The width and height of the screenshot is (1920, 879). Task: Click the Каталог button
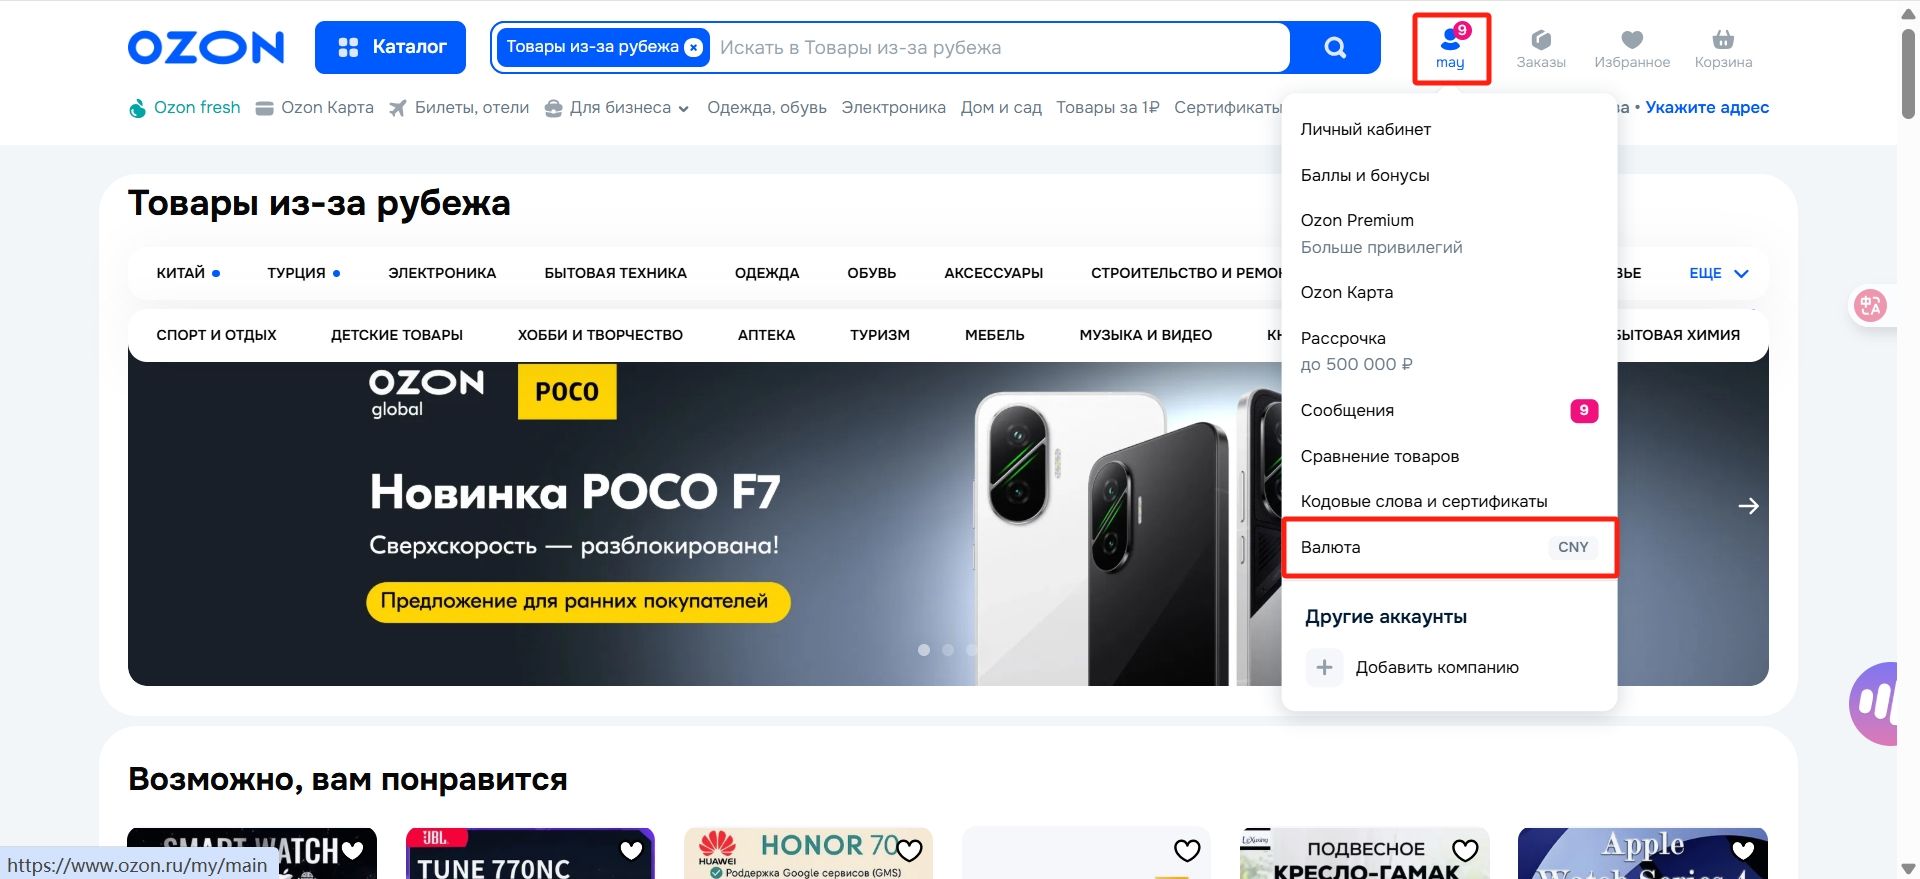[390, 47]
